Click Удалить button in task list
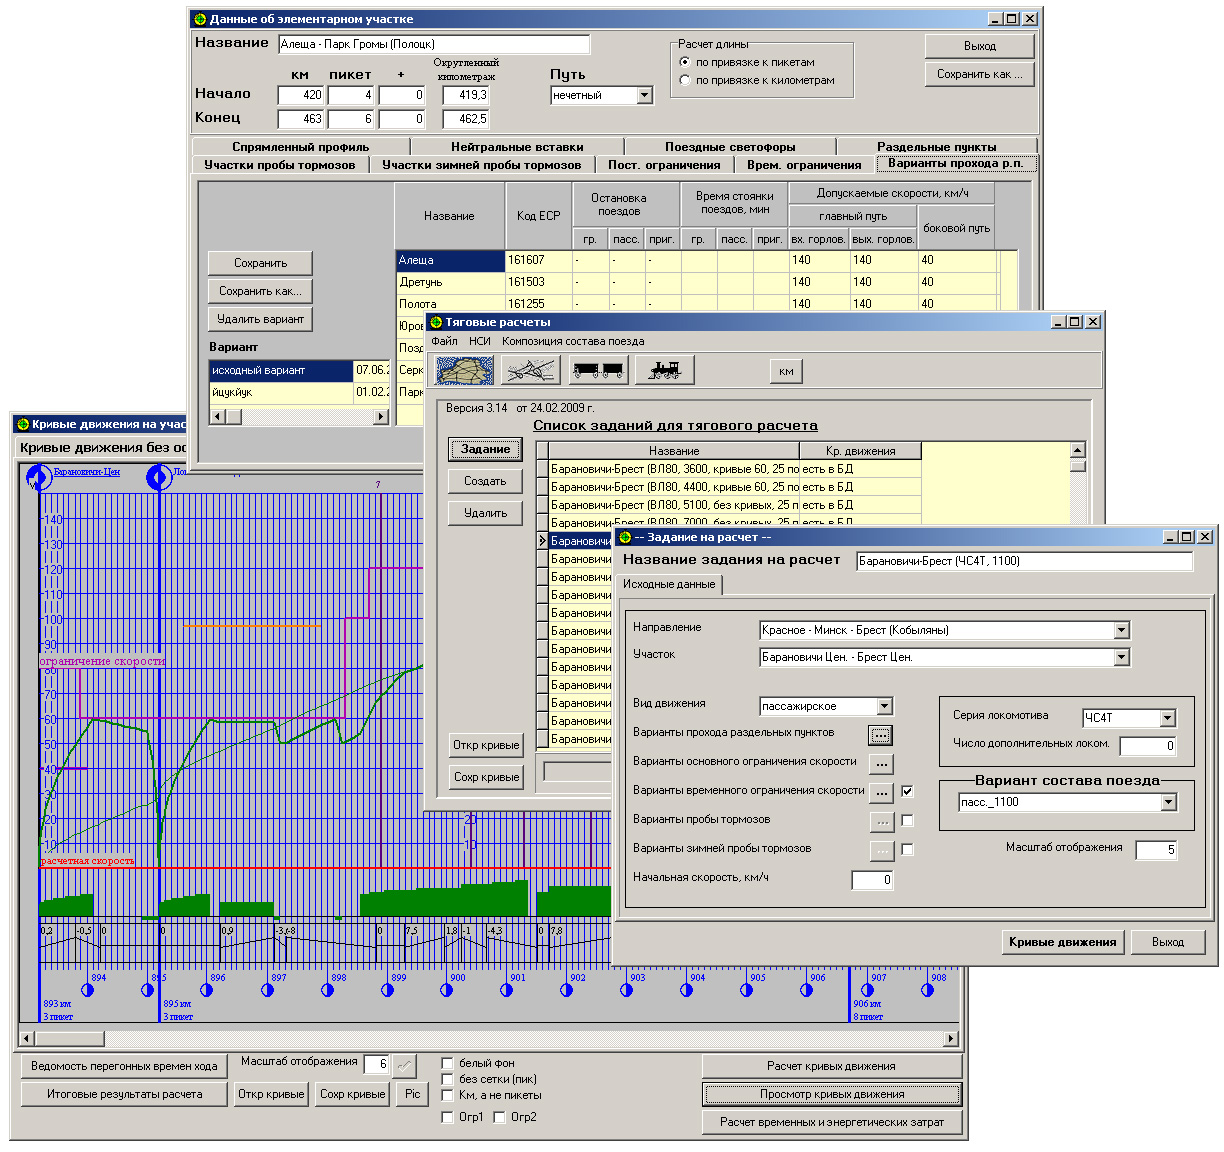The height and width of the screenshot is (1152, 1224). point(485,513)
